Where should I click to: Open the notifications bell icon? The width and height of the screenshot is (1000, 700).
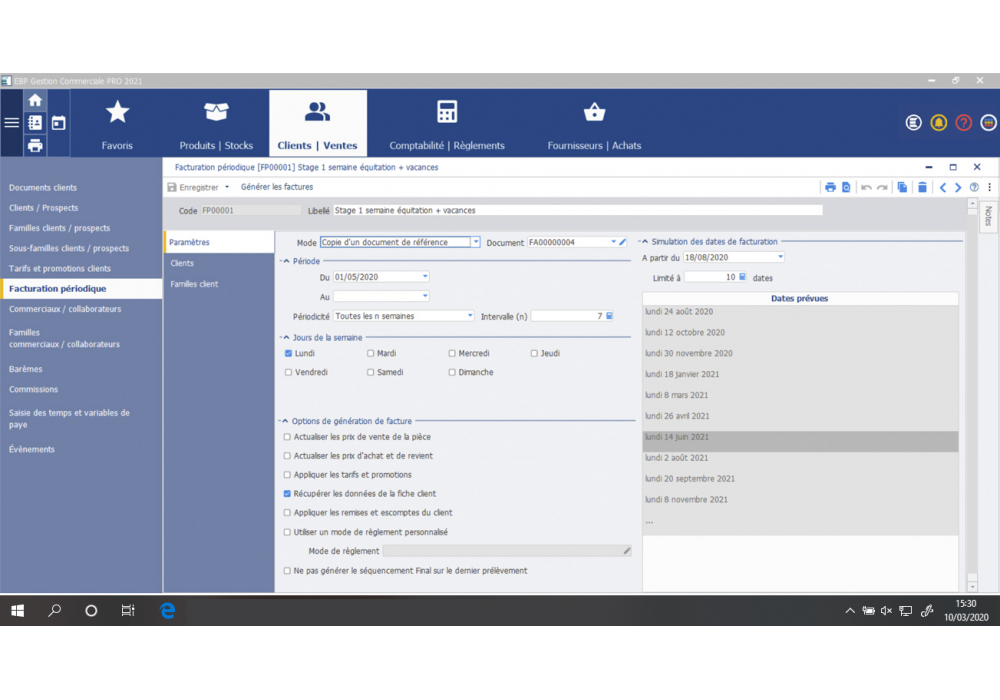(x=938, y=121)
